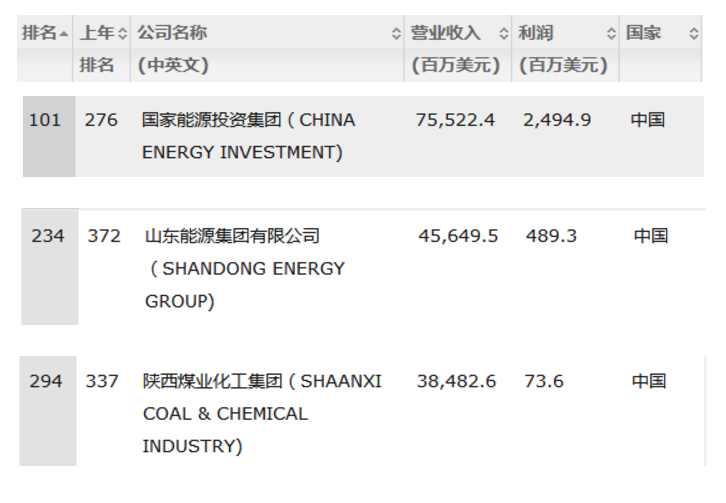726x503 pixels.
Task: Click the 国家 column header label
Action: [x=644, y=33]
